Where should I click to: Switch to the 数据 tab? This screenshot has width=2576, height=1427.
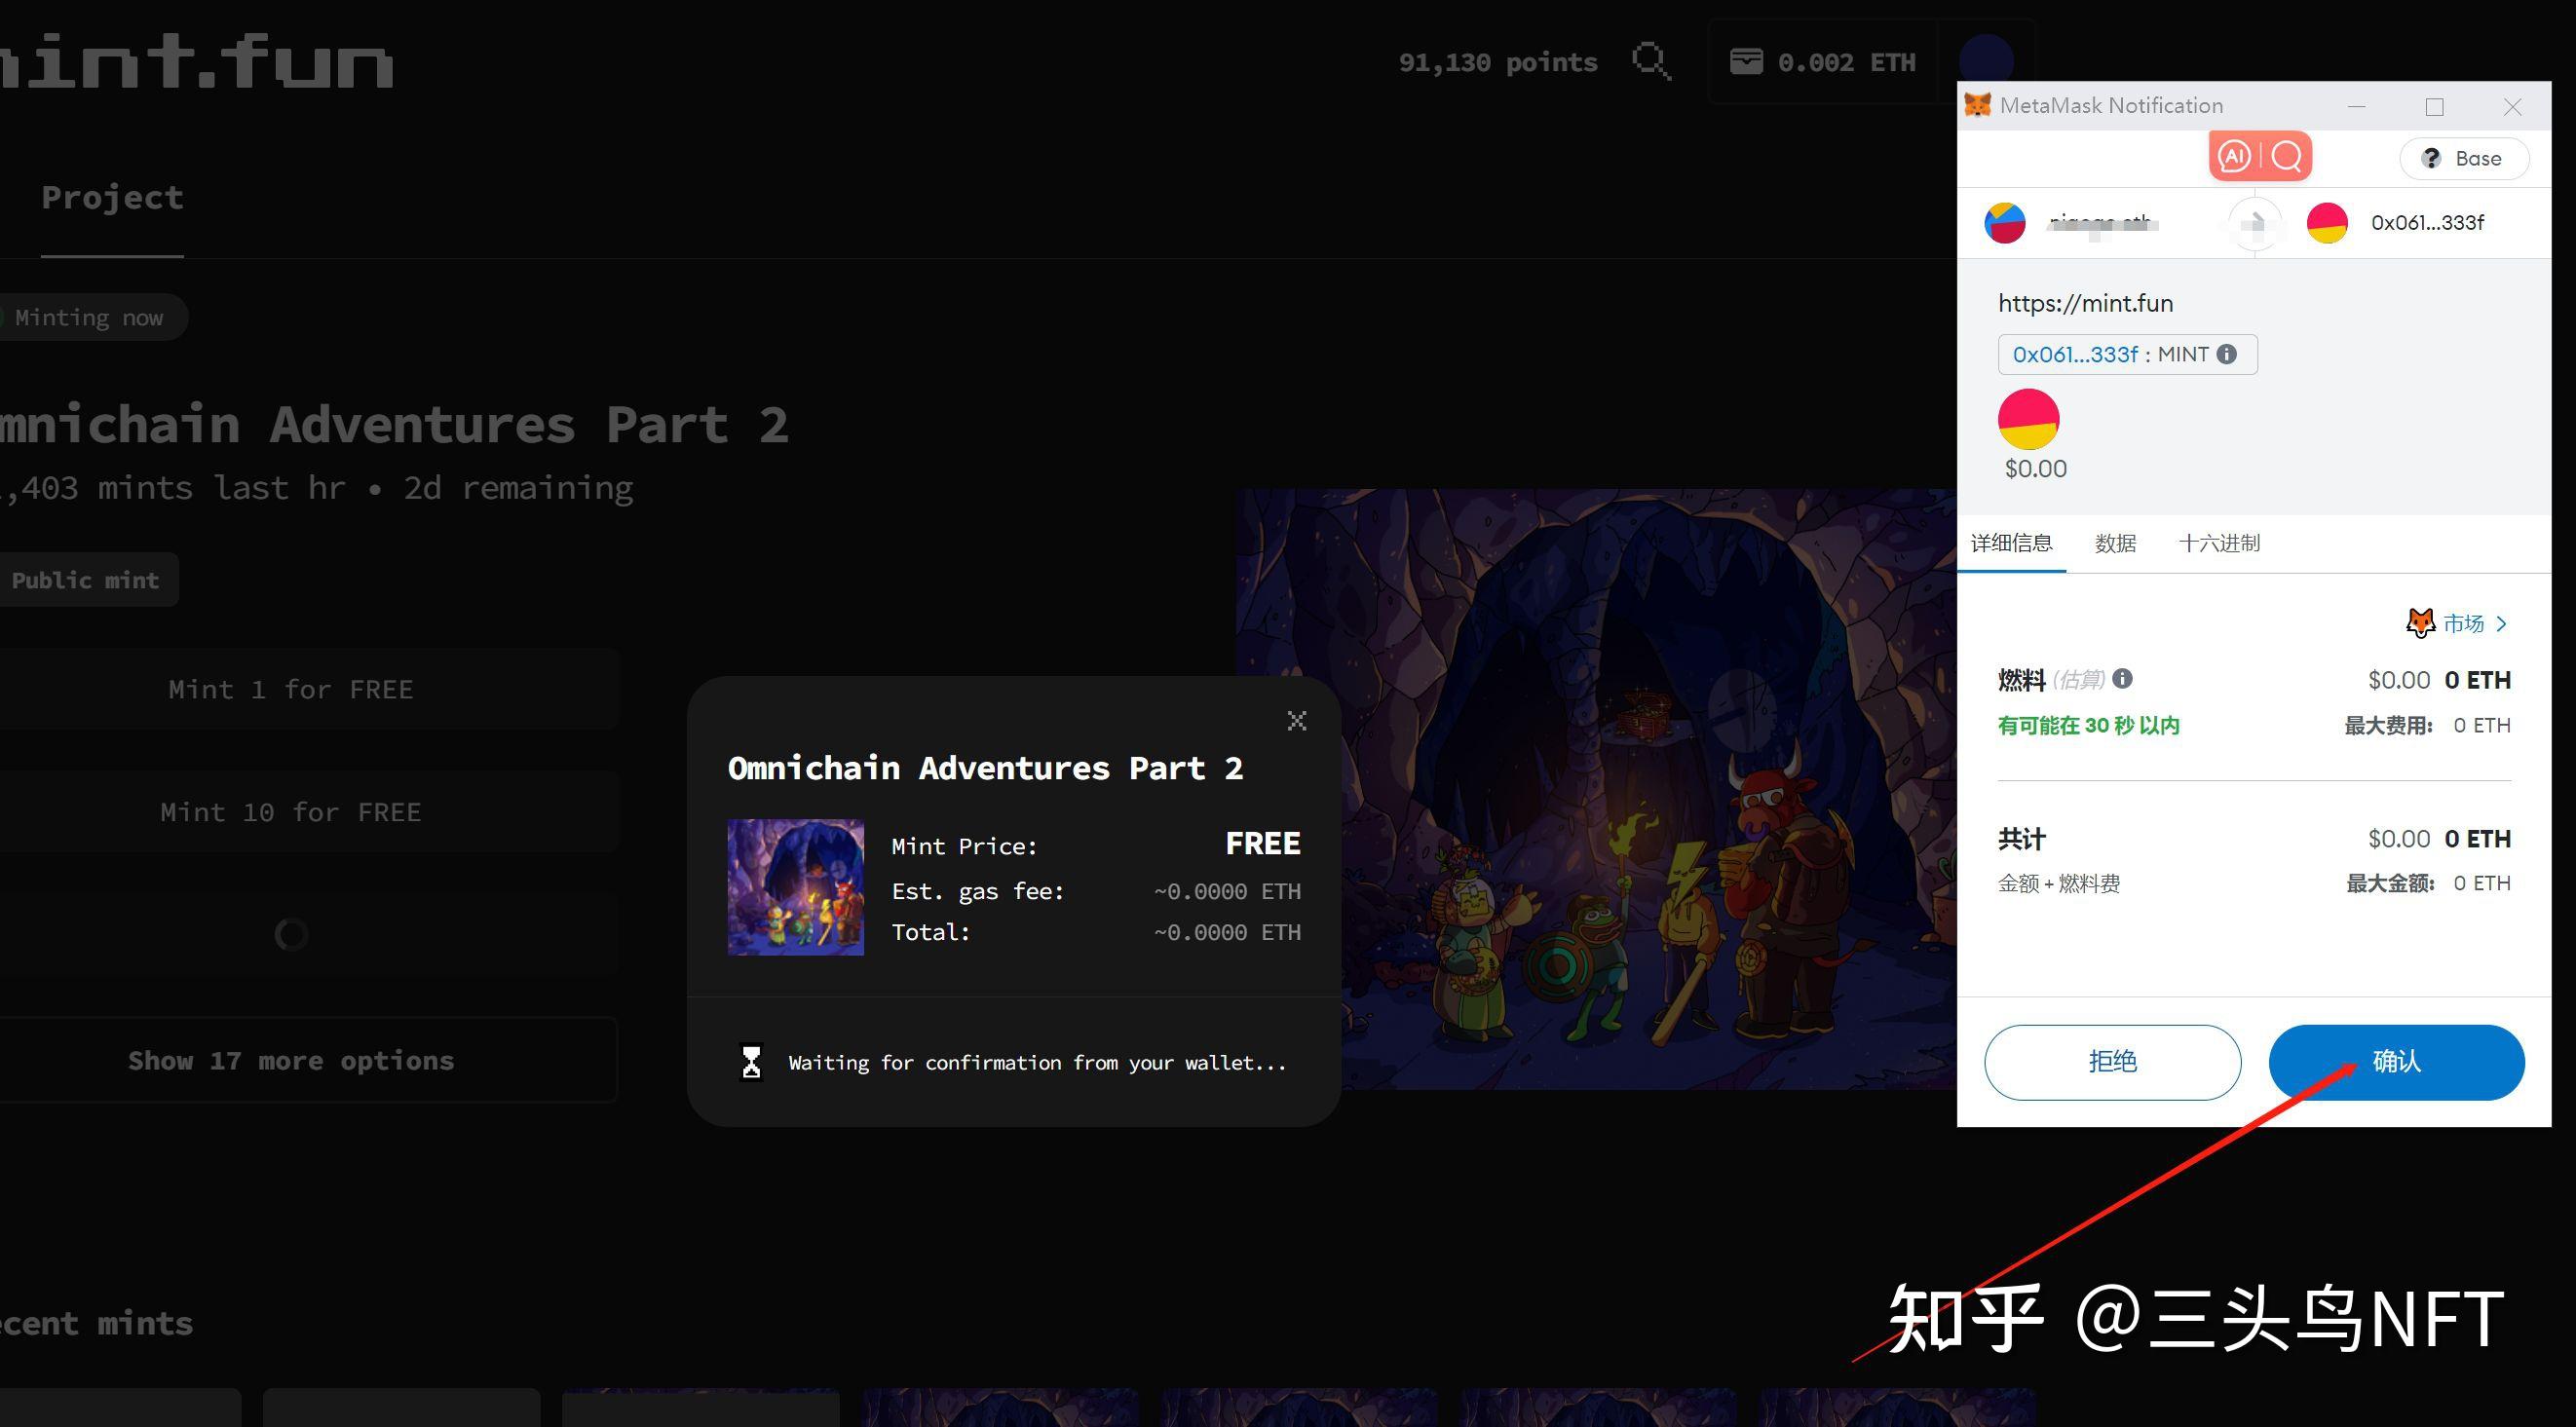(2115, 543)
